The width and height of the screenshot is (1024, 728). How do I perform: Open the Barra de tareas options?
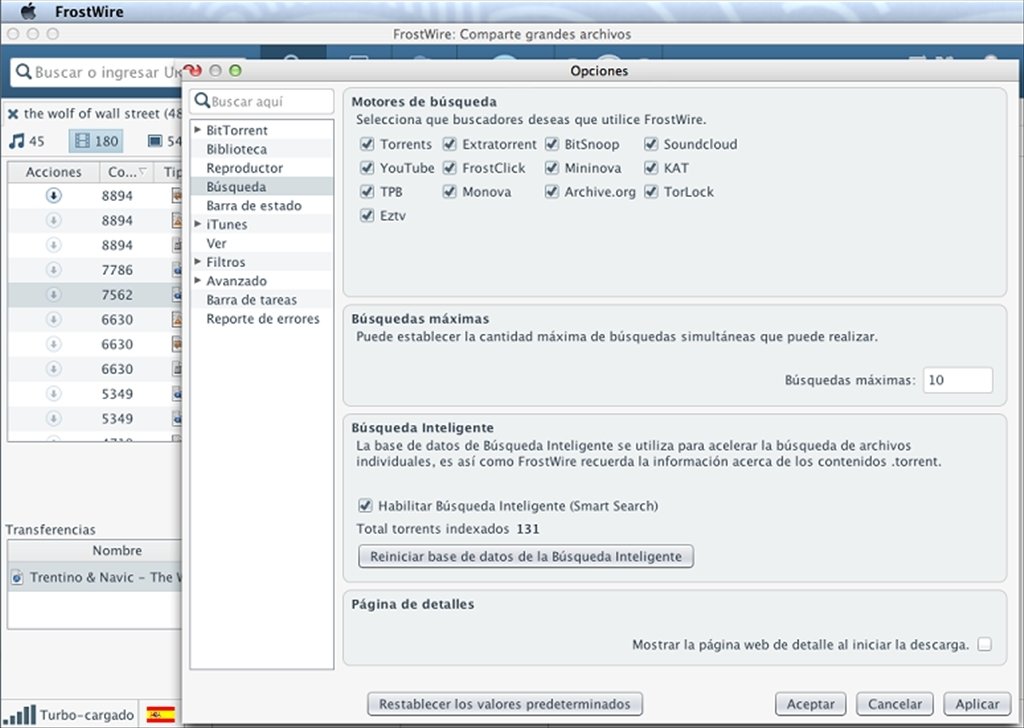261,300
